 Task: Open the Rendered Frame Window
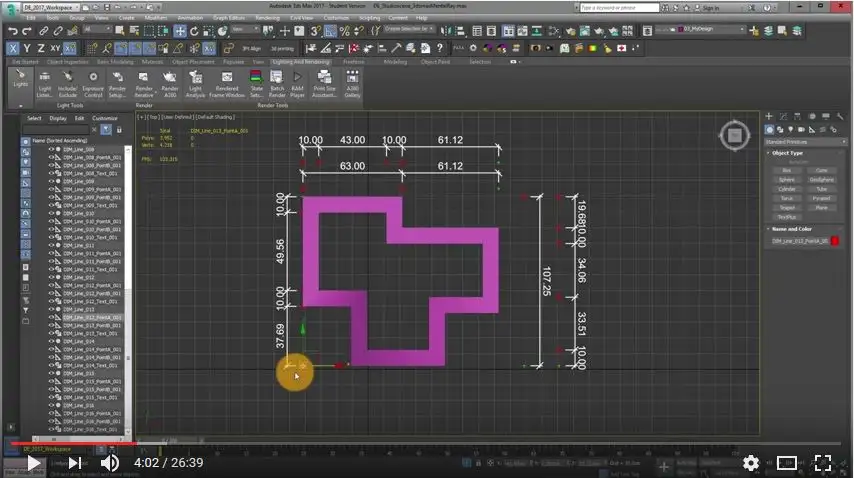click(x=227, y=84)
